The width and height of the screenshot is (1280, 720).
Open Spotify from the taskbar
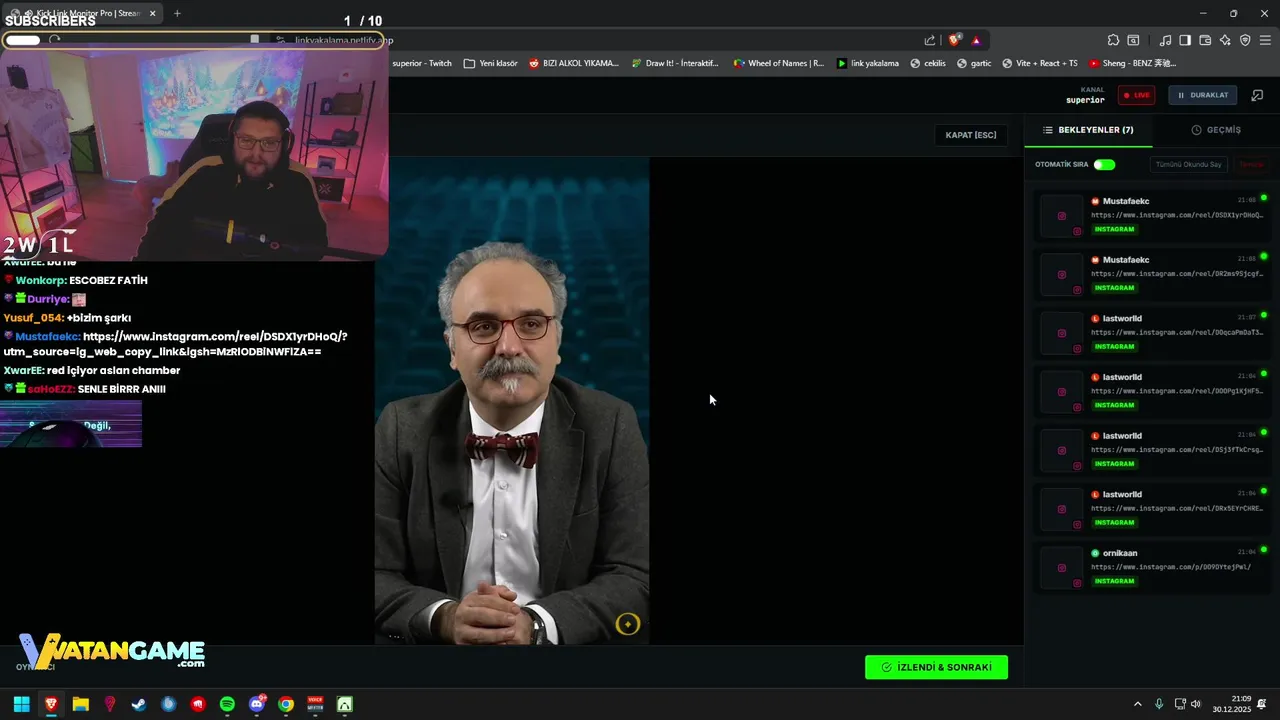pos(227,704)
